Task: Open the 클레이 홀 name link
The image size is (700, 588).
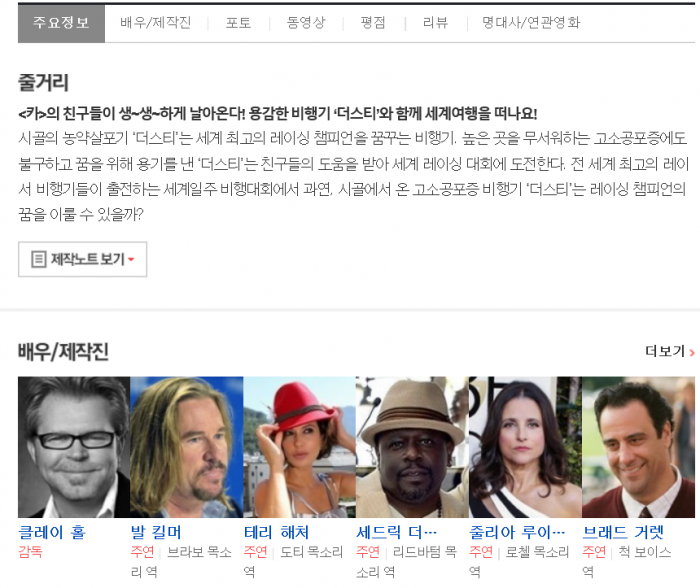Action: point(52,532)
